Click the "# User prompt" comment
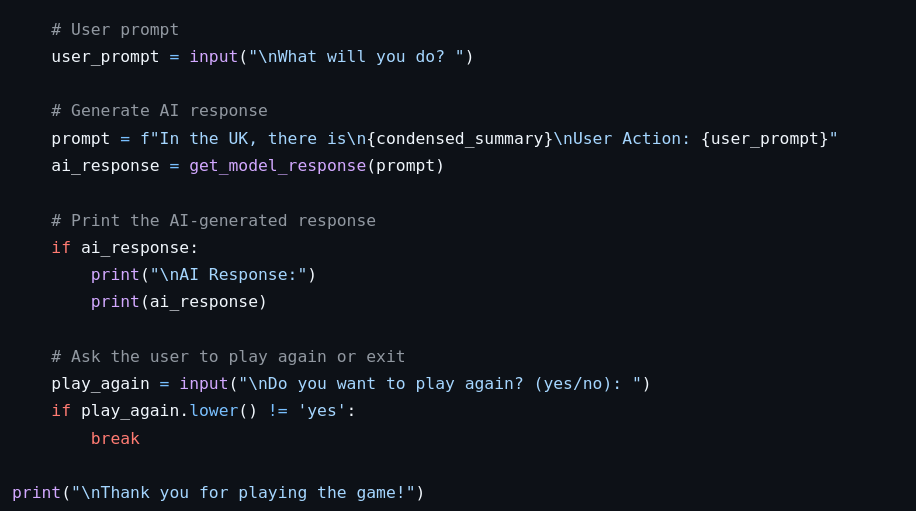Viewport: 916px width, 511px height. click(x=115, y=29)
